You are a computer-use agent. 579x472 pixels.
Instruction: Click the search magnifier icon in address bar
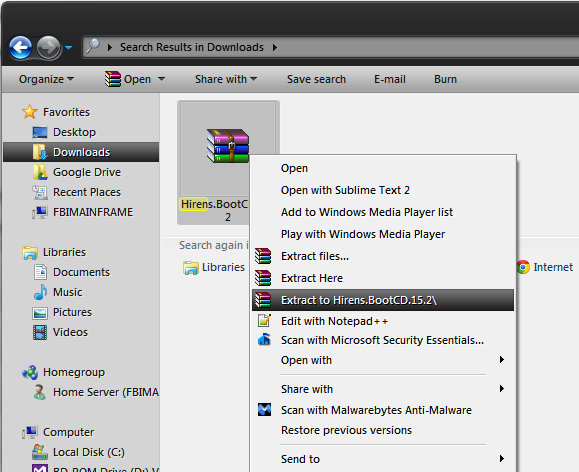[92, 46]
